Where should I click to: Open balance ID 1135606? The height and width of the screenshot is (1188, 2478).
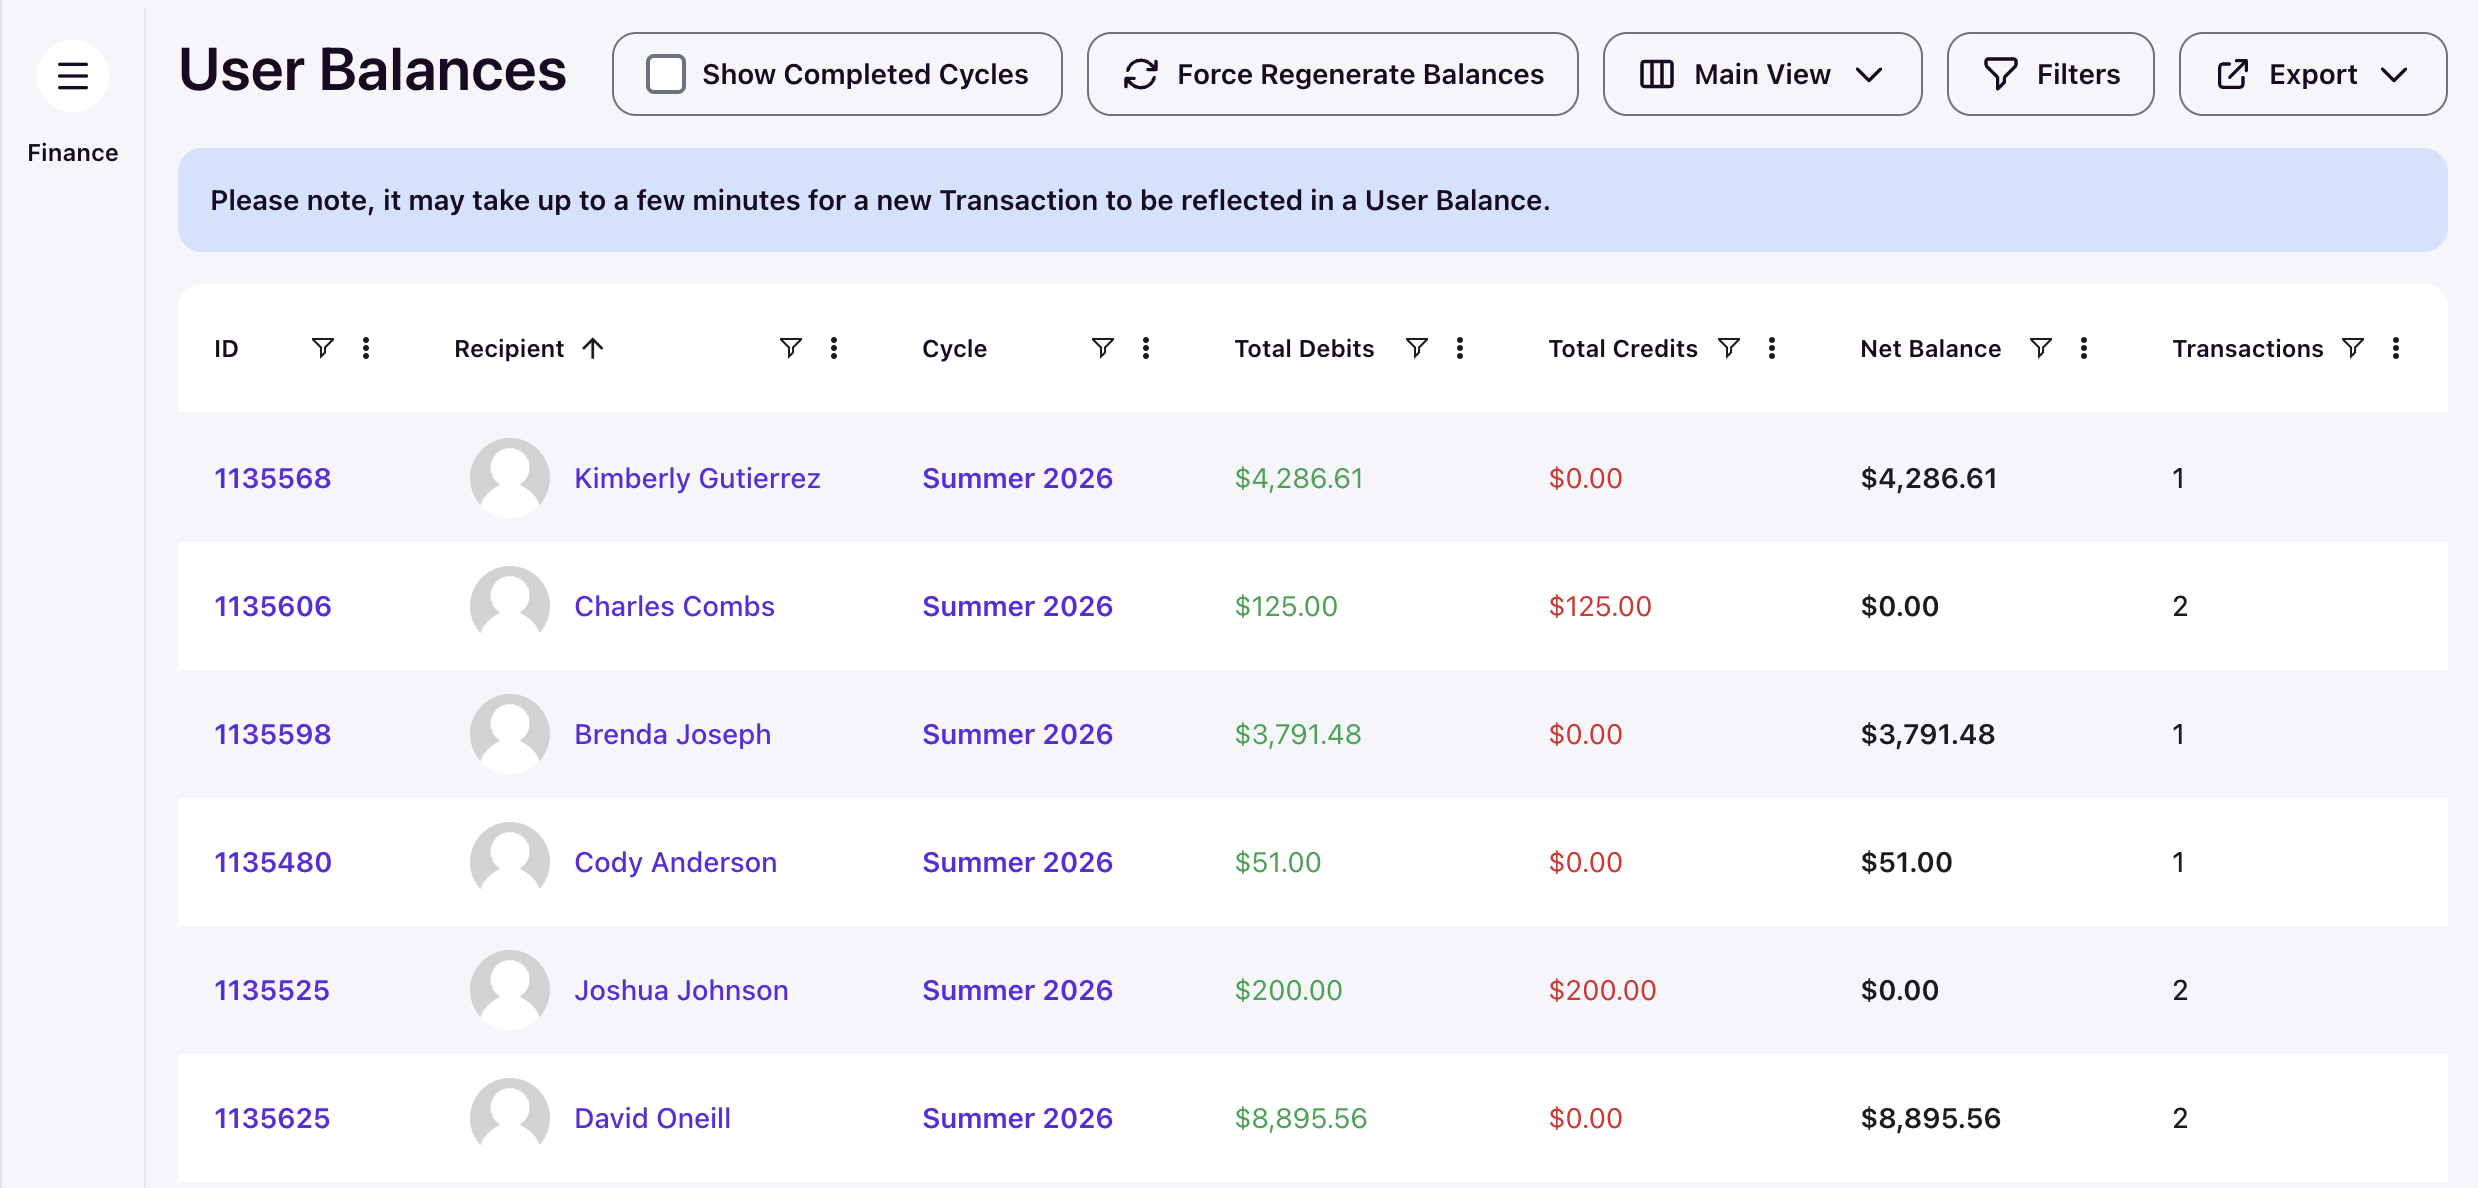(273, 606)
